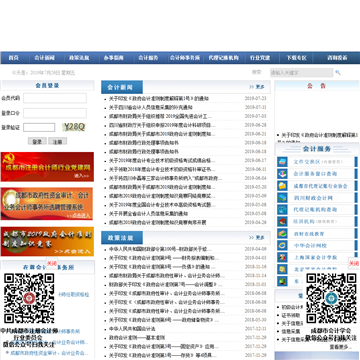Click icon beside 成都市代理记账行业协会
This screenshot has width=360, height=360.
[282, 186]
